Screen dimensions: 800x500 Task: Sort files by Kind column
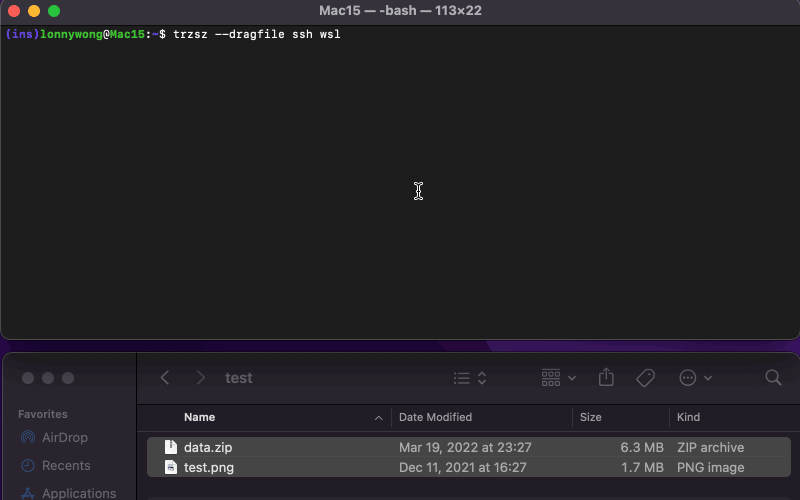pos(688,417)
